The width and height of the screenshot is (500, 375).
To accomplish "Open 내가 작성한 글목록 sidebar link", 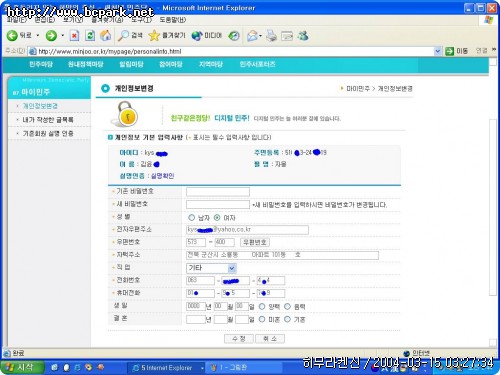I will (x=48, y=120).
